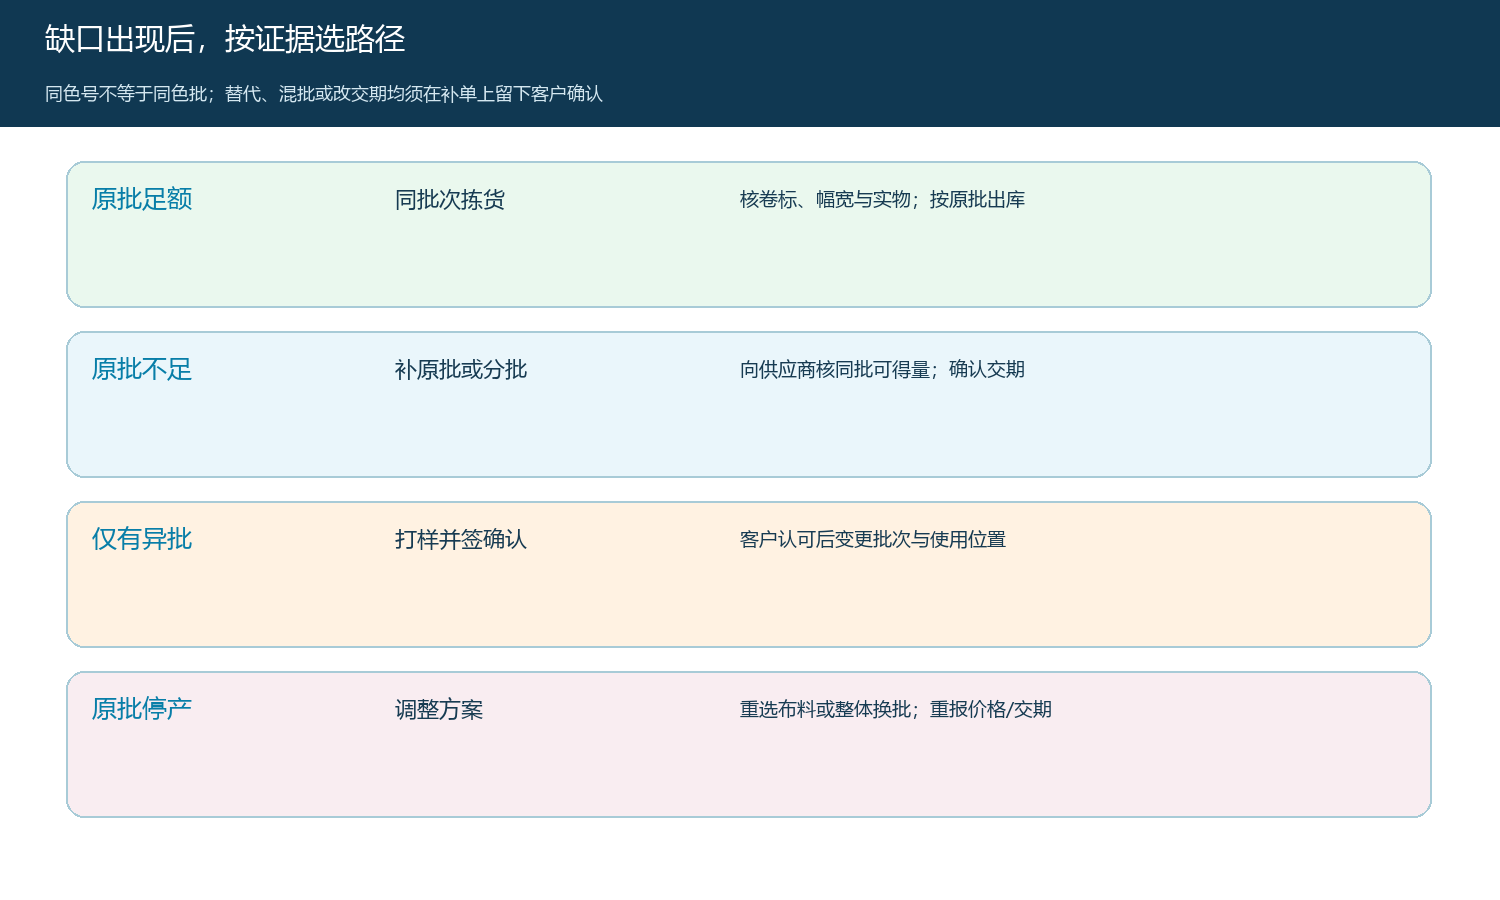
Task: Click the 向供应商核同批可得量；确认交期 description
Action: (882, 370)
